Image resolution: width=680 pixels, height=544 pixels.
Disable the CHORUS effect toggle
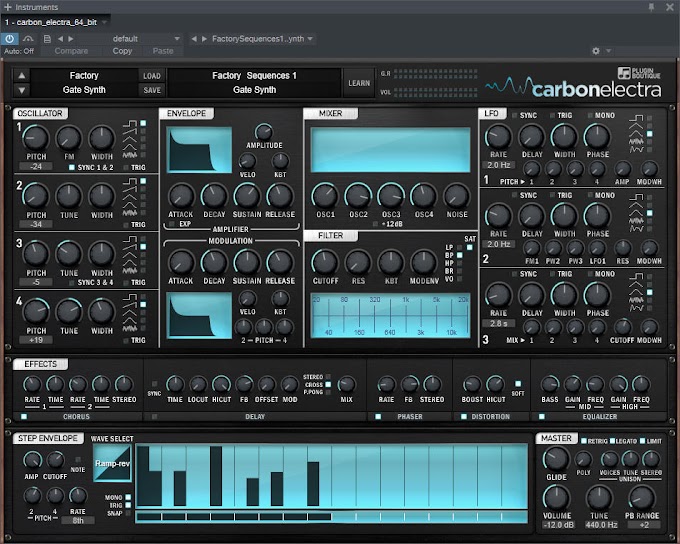24,416
